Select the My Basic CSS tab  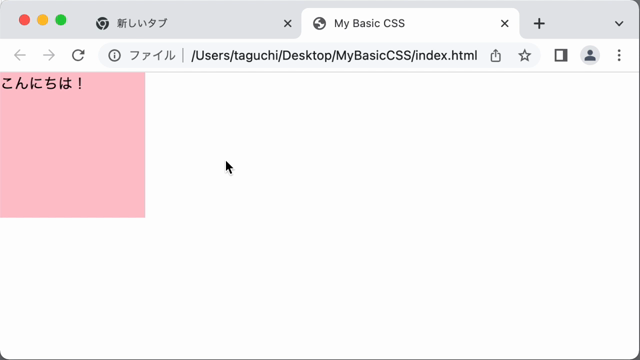[410, 23]
